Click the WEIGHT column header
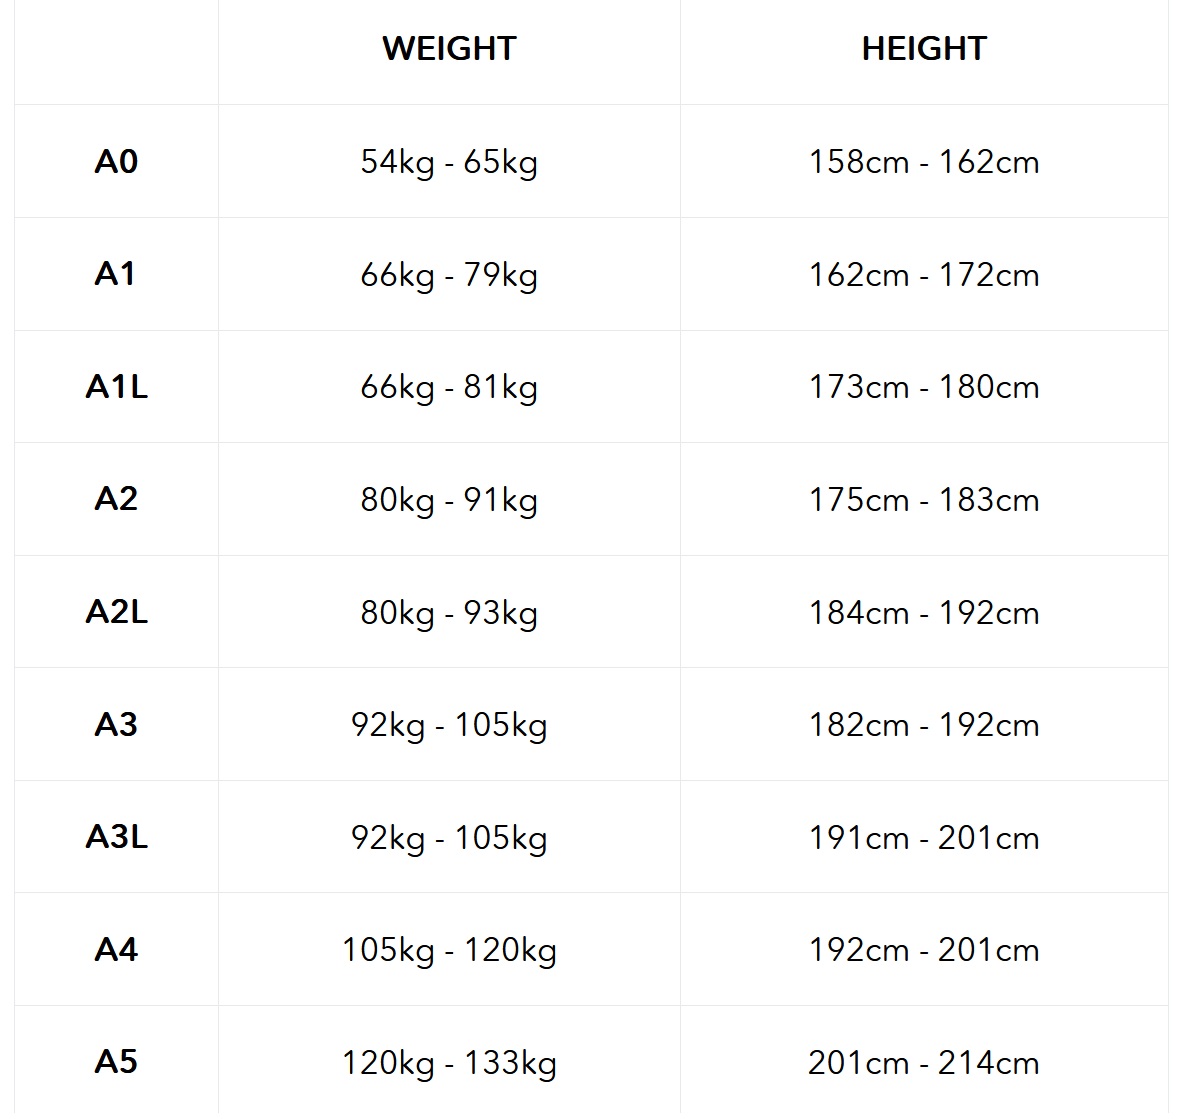The image size is (1184, 1119). pyautogui.click(x=449, y=49)
